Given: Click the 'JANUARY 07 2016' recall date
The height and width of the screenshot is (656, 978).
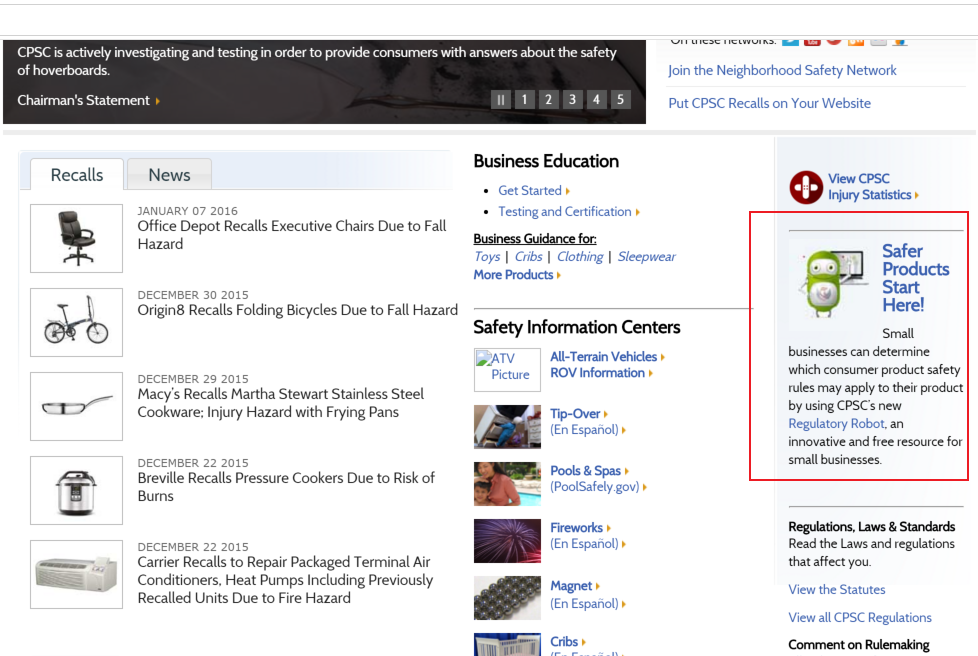Looking at the screenshot, I should click(187, 211).
